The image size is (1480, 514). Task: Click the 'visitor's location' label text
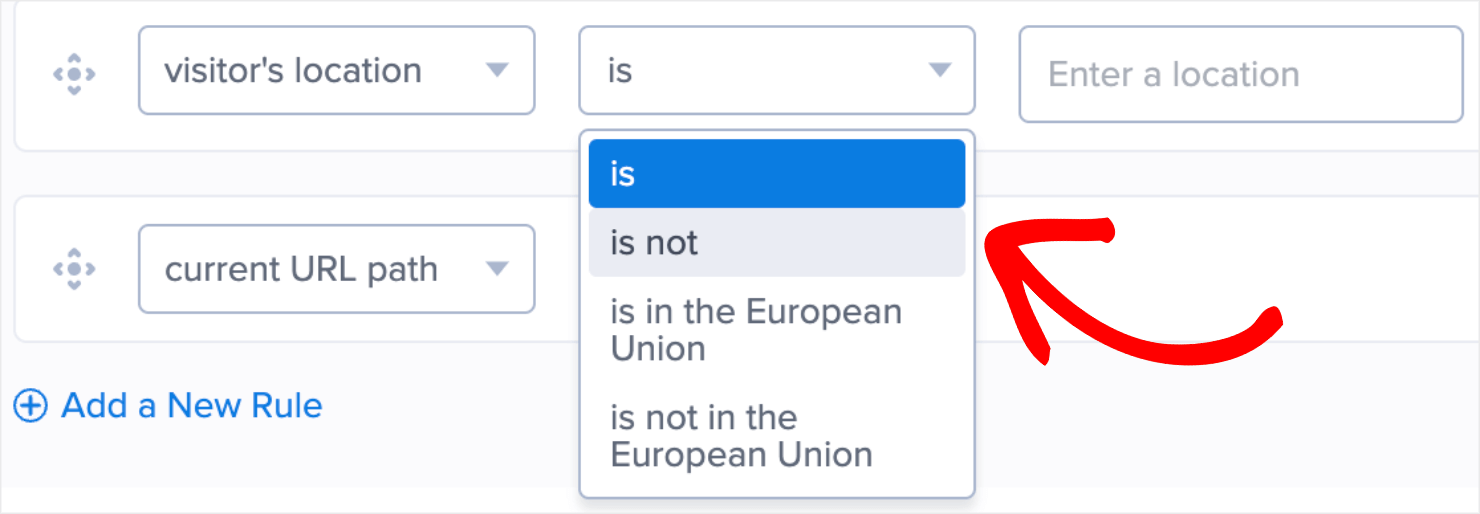coord(293,71)
